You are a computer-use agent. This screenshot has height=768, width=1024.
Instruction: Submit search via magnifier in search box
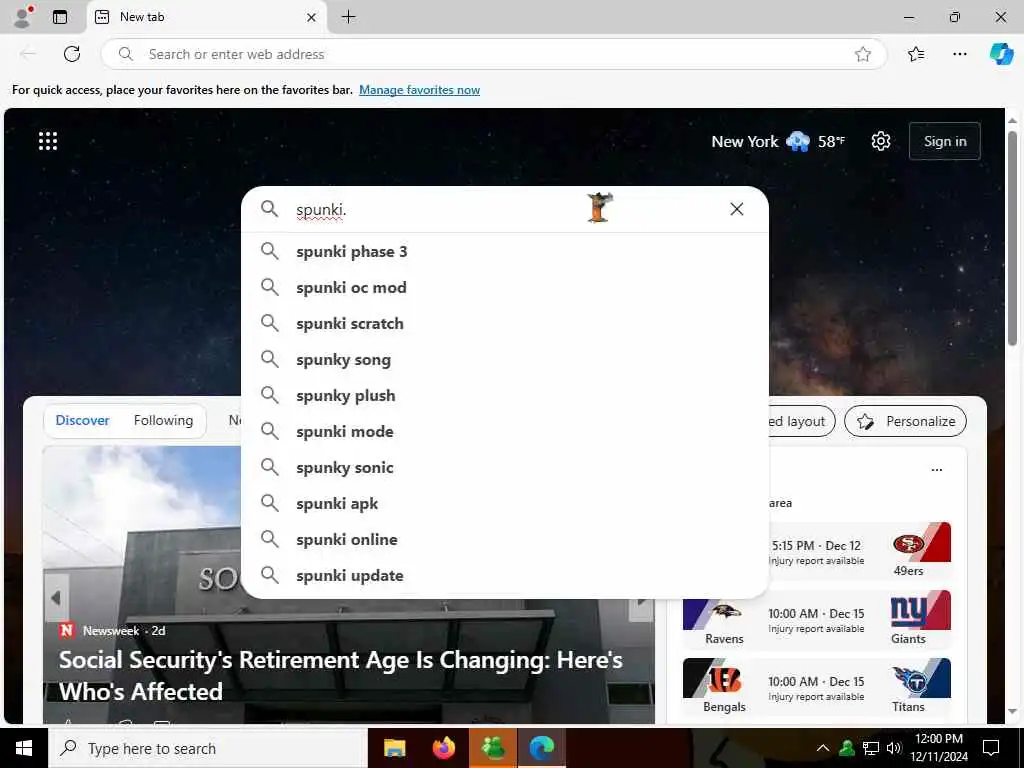[269, 209]
